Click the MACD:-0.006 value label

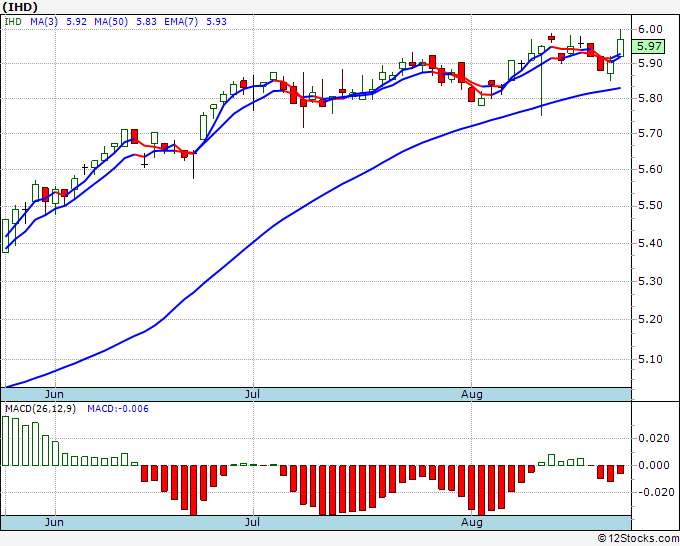click(118, 409)
